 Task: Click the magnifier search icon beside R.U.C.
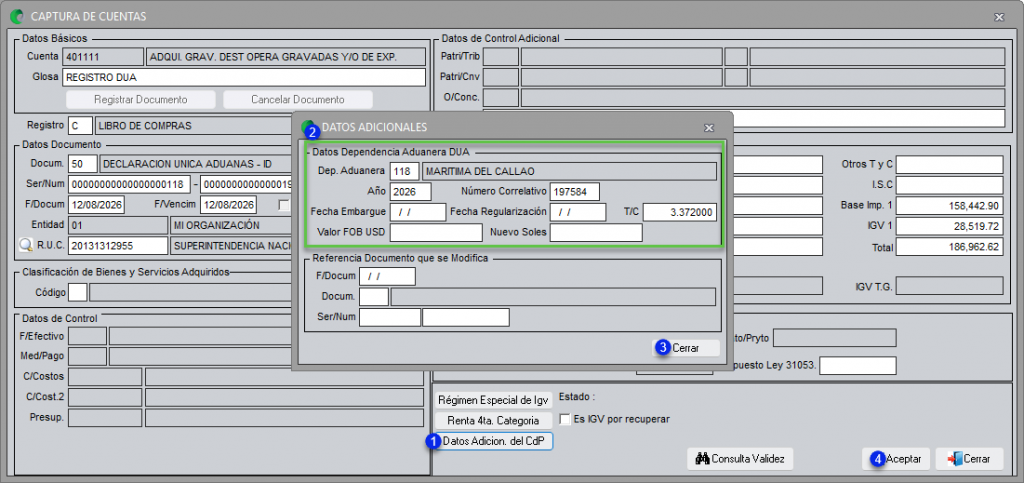click(x=25, y=246)
